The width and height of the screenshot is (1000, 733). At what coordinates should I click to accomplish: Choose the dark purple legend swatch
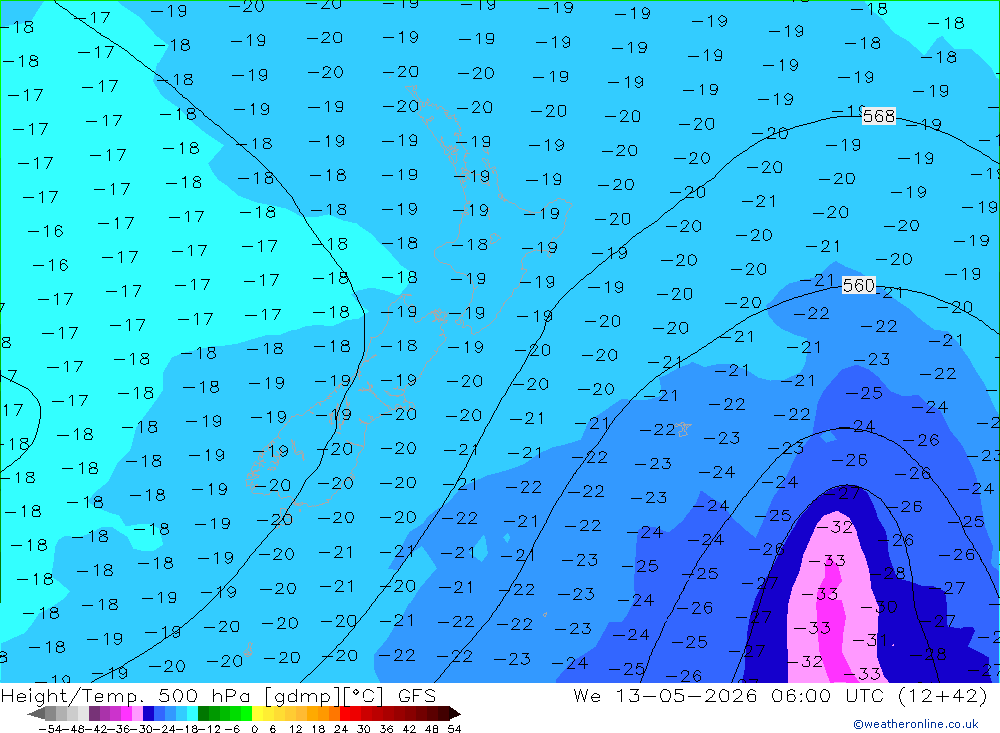(94, 714)
